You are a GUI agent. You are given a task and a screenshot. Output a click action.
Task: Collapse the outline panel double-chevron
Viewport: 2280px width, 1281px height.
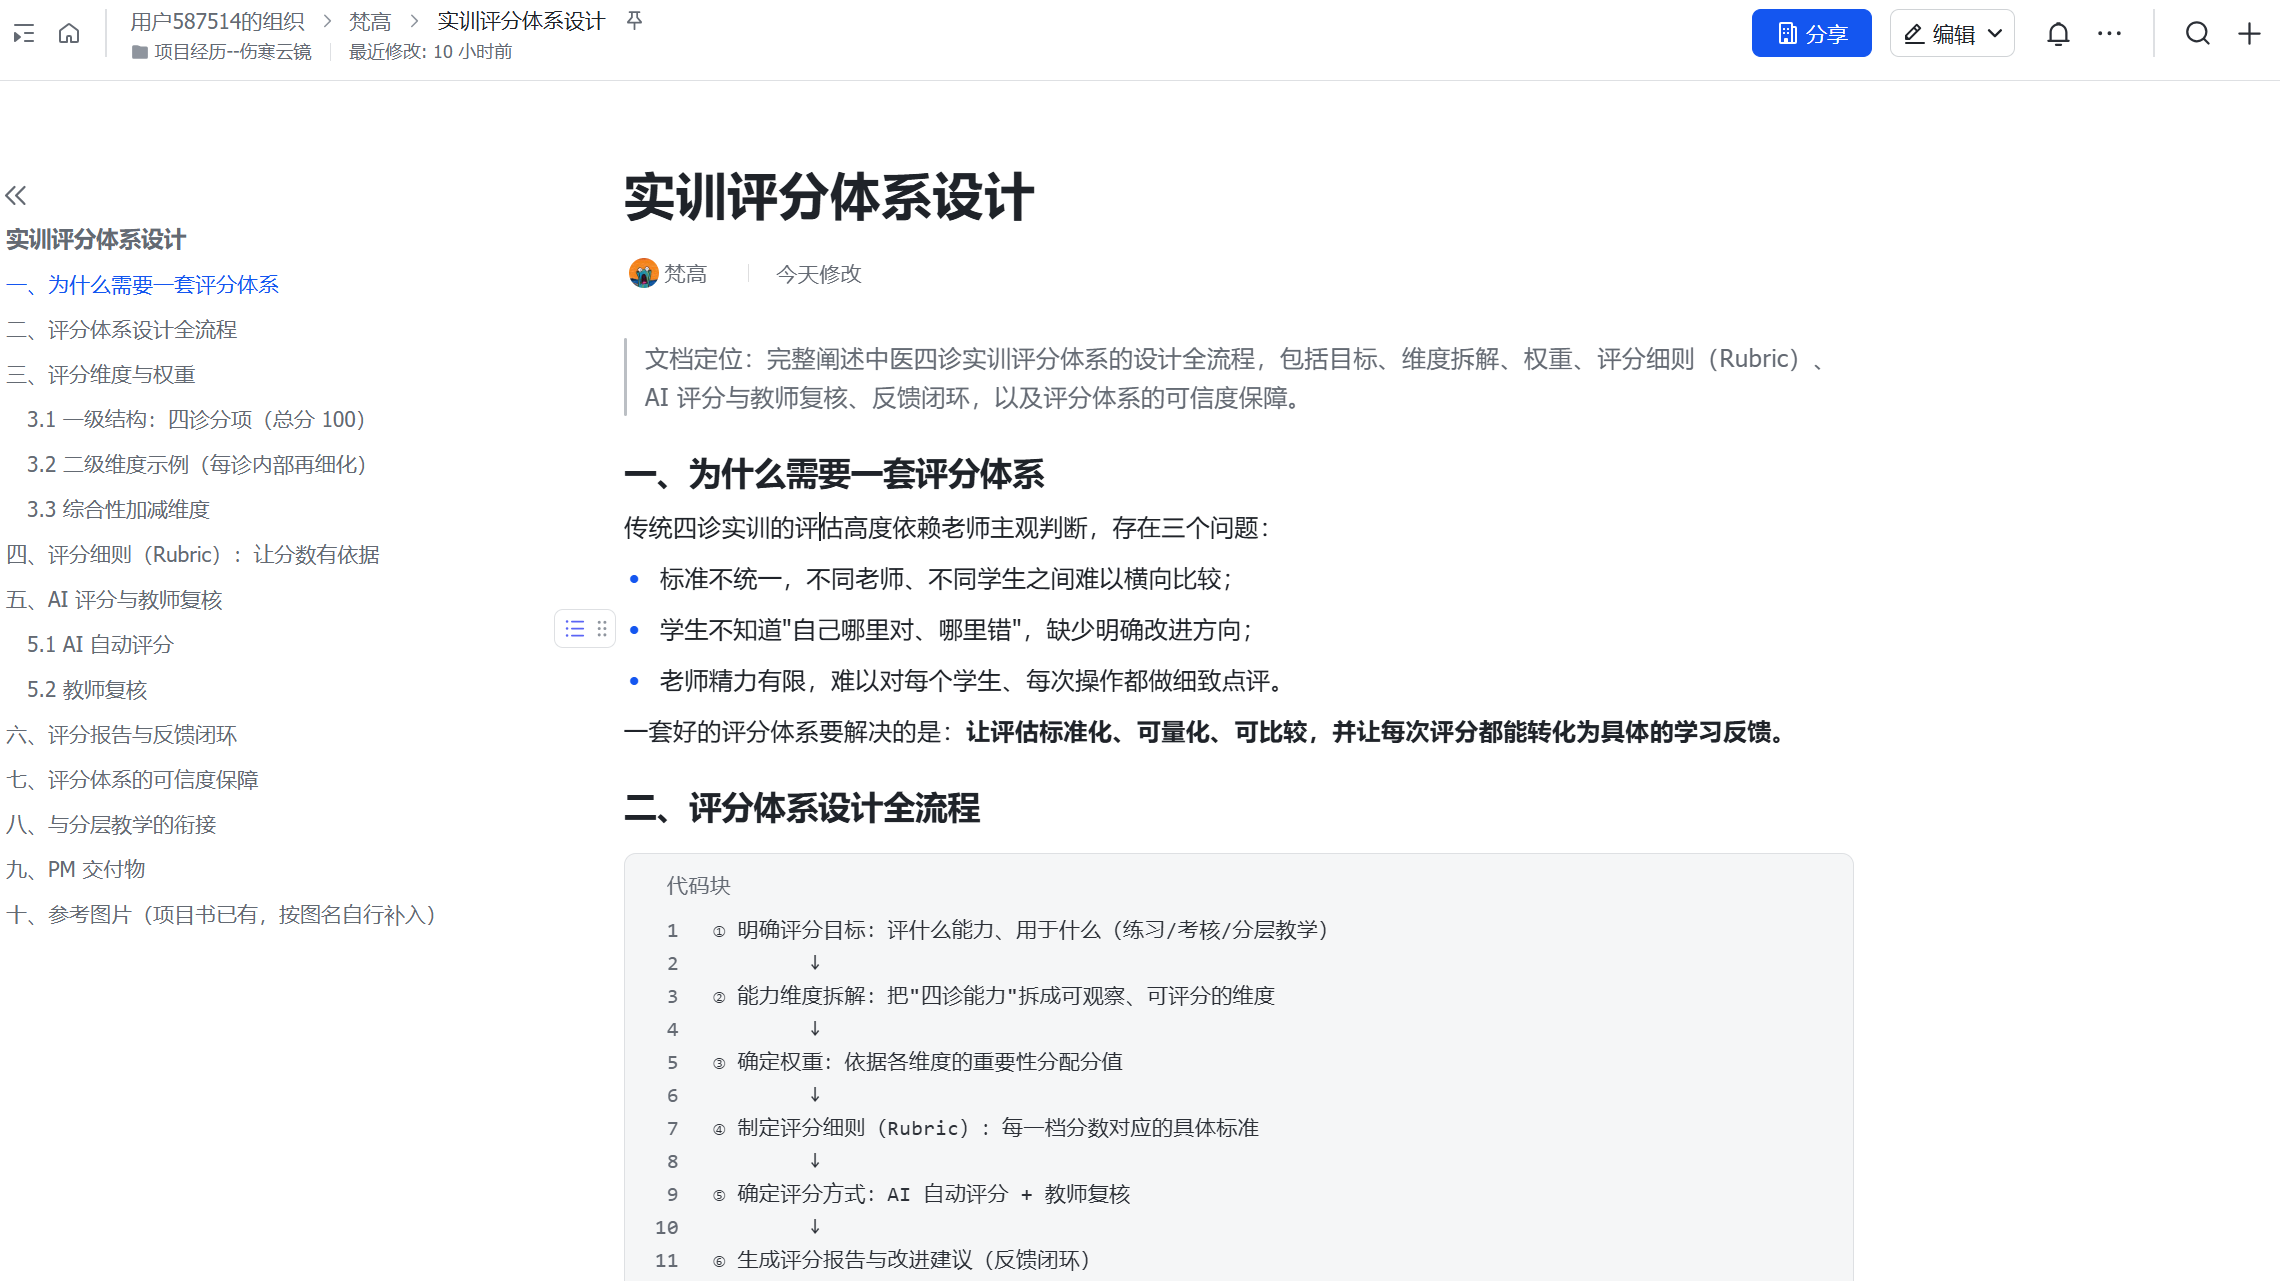click(x=16, y=195)
